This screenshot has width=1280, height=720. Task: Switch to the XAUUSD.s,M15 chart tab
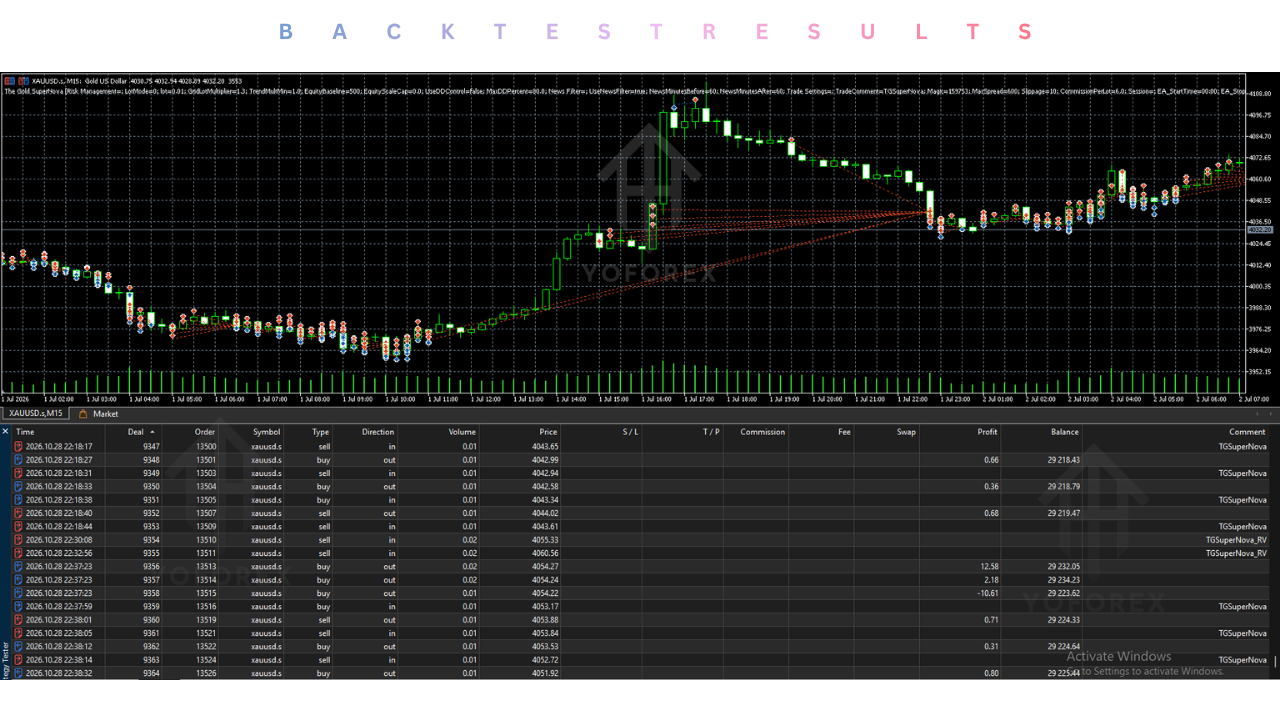tap(36, 413)
